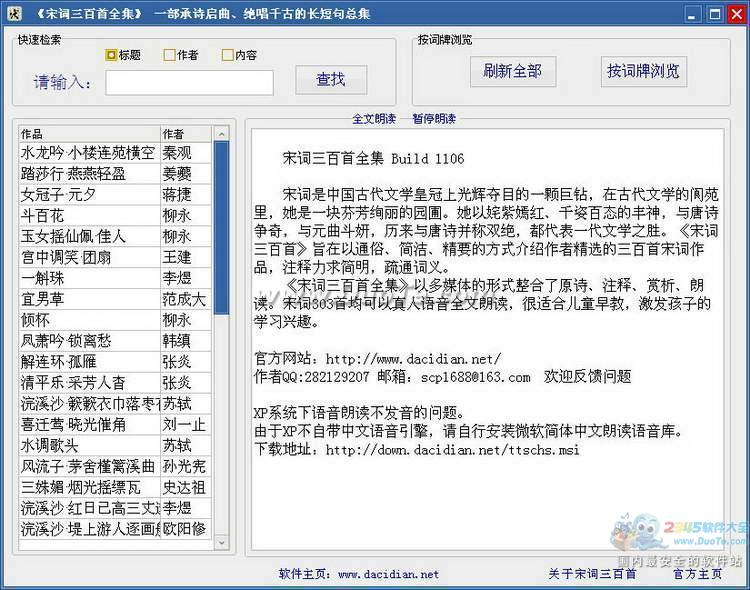Select poem 浣溪沙·红日已高三丈透
Viewport: 750px width, 590px height.
pos(89,508)
